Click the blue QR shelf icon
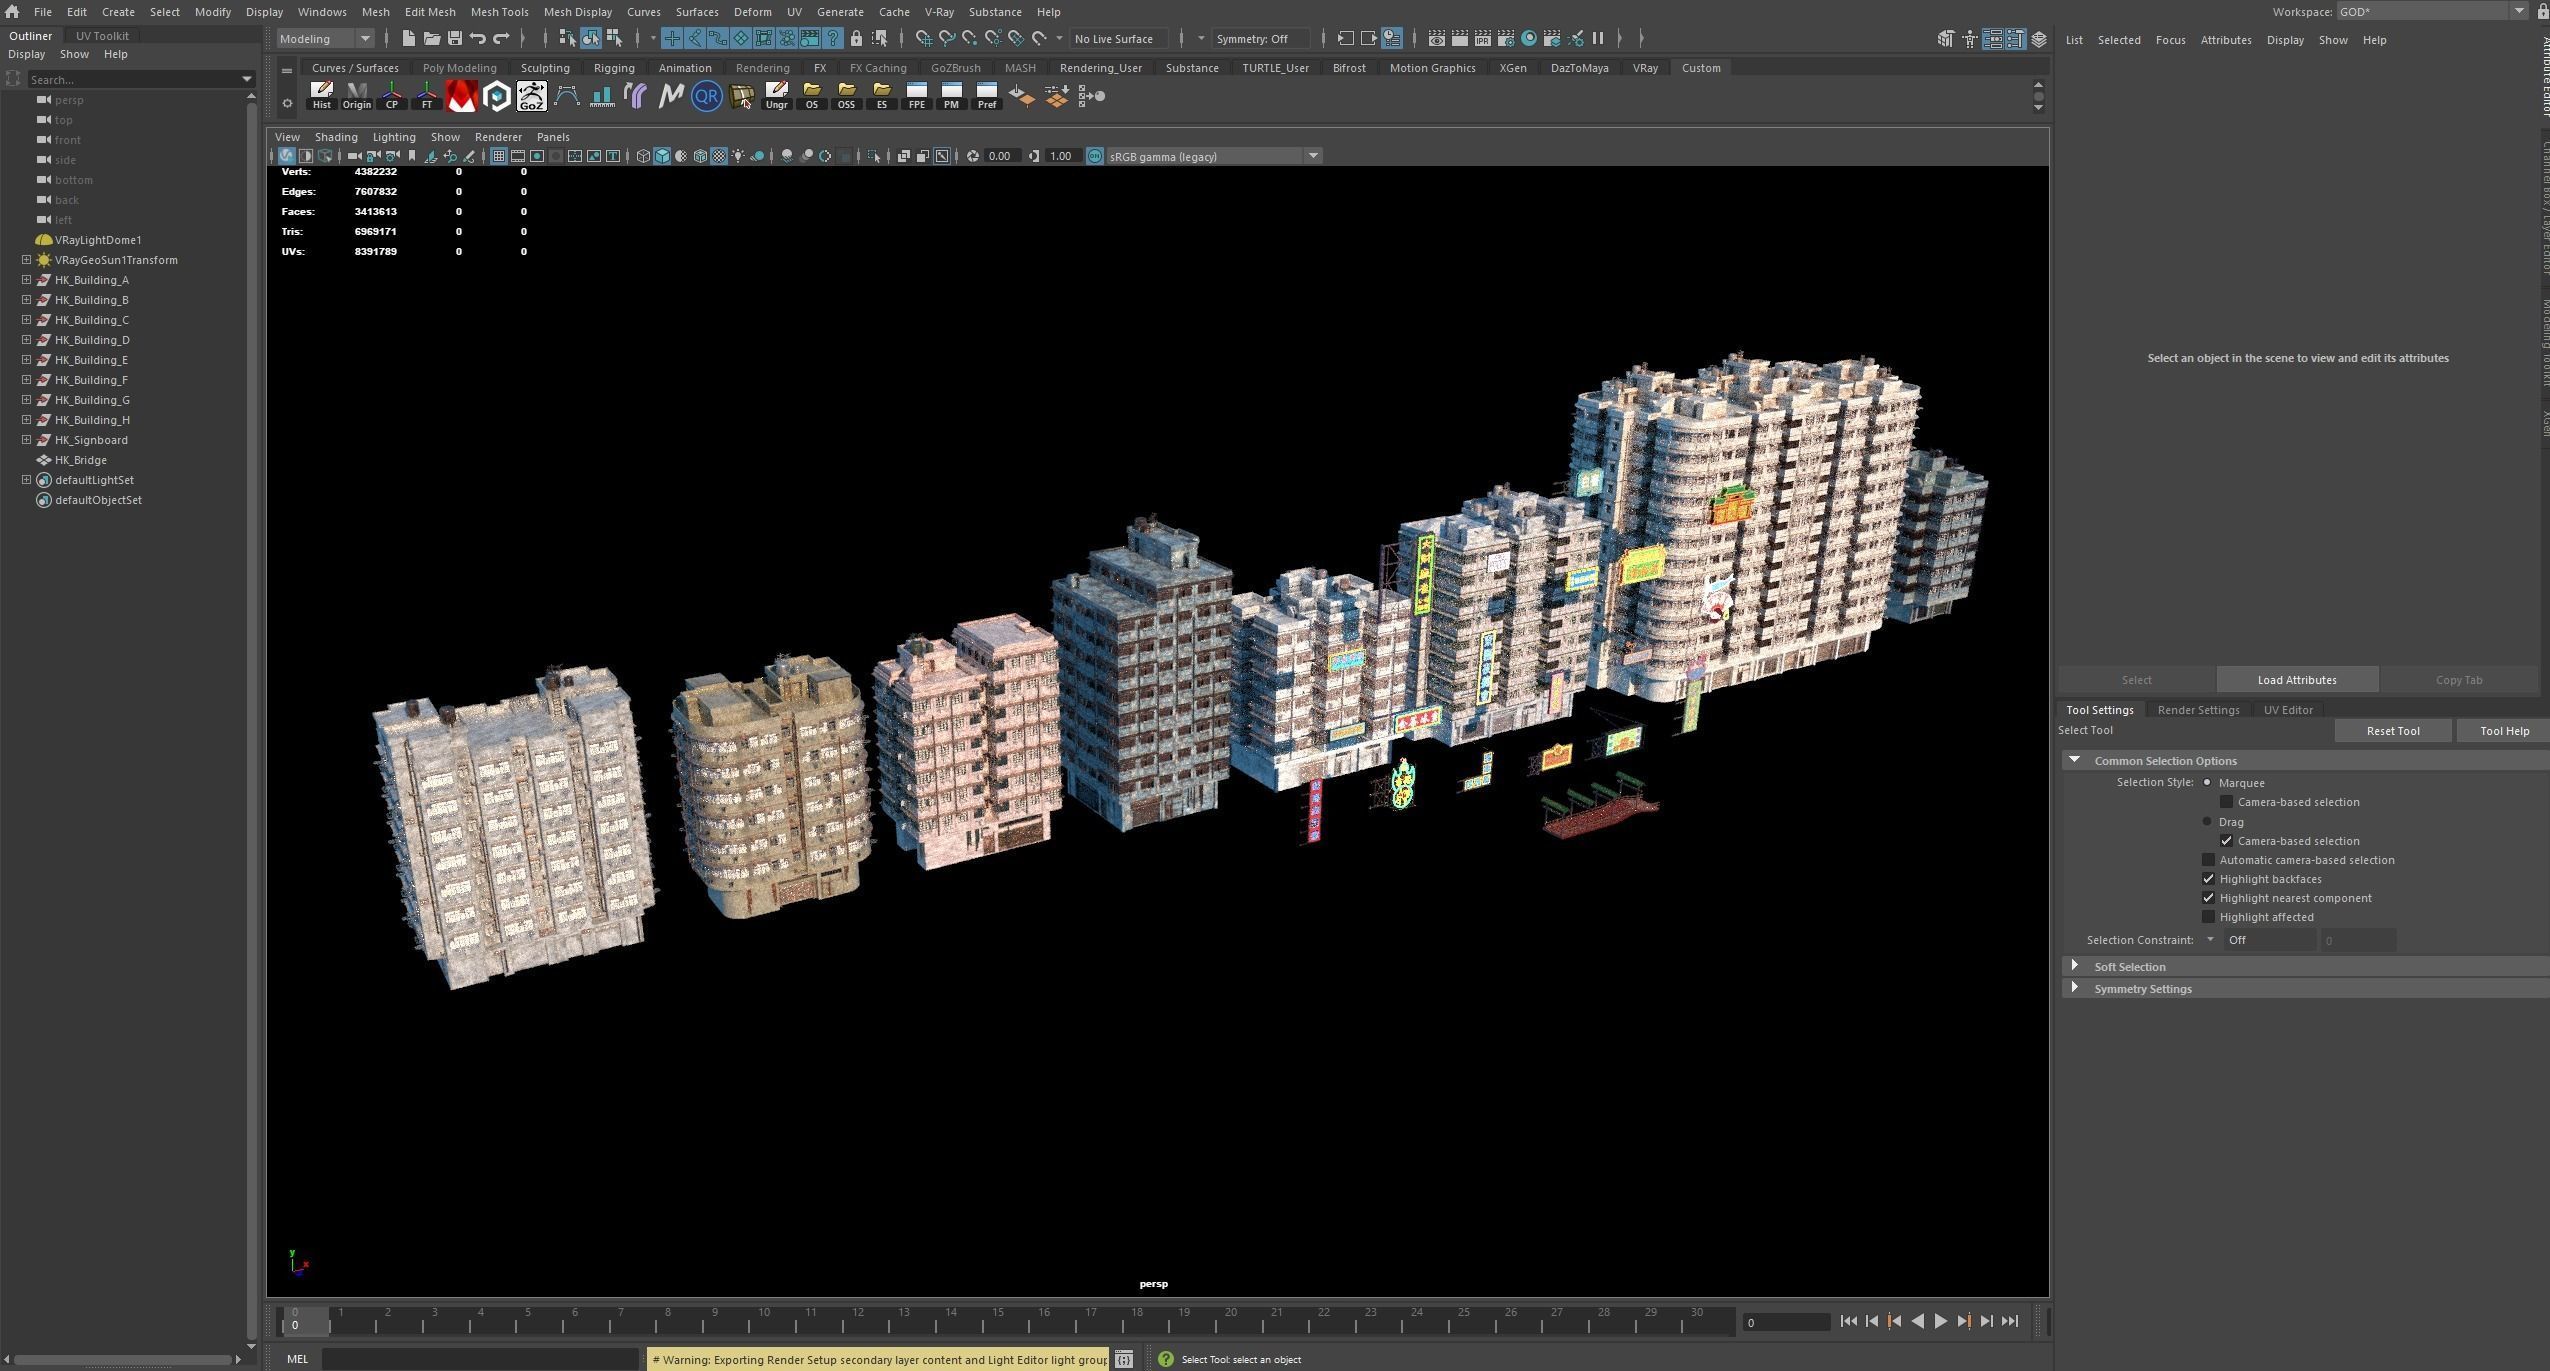This screenshot has height=1371, width=2550. pos(706,96)
